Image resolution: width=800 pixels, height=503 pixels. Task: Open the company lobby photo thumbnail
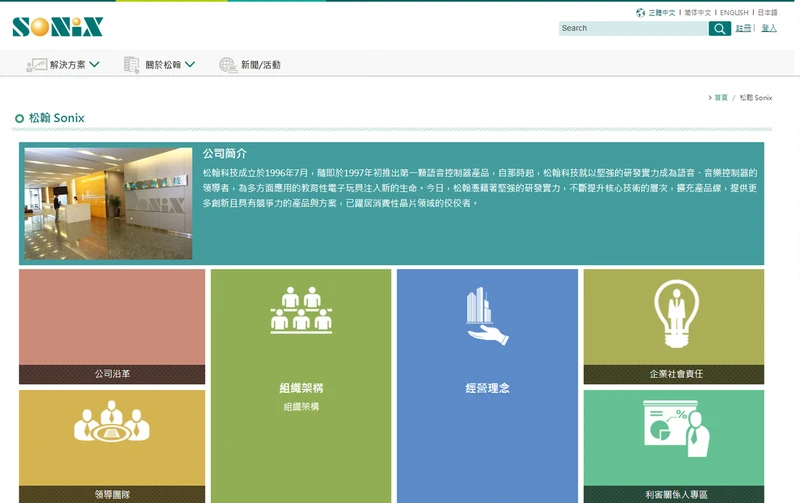coord(108,204)
